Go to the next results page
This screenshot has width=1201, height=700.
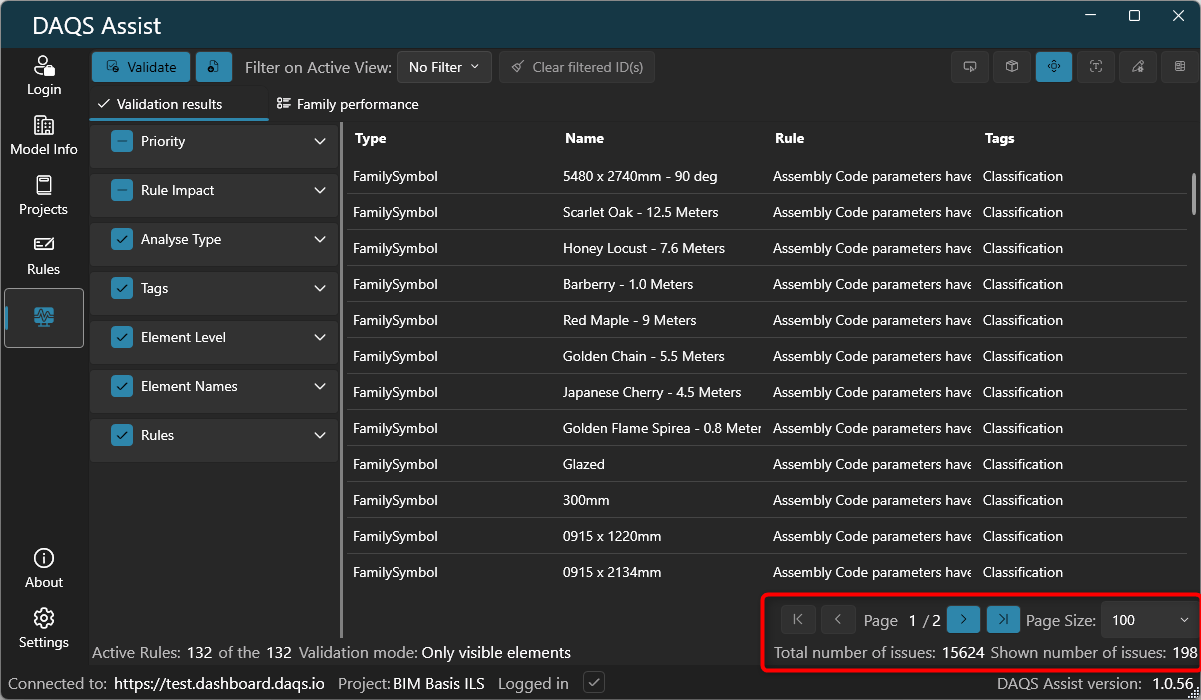pos(963,620)
